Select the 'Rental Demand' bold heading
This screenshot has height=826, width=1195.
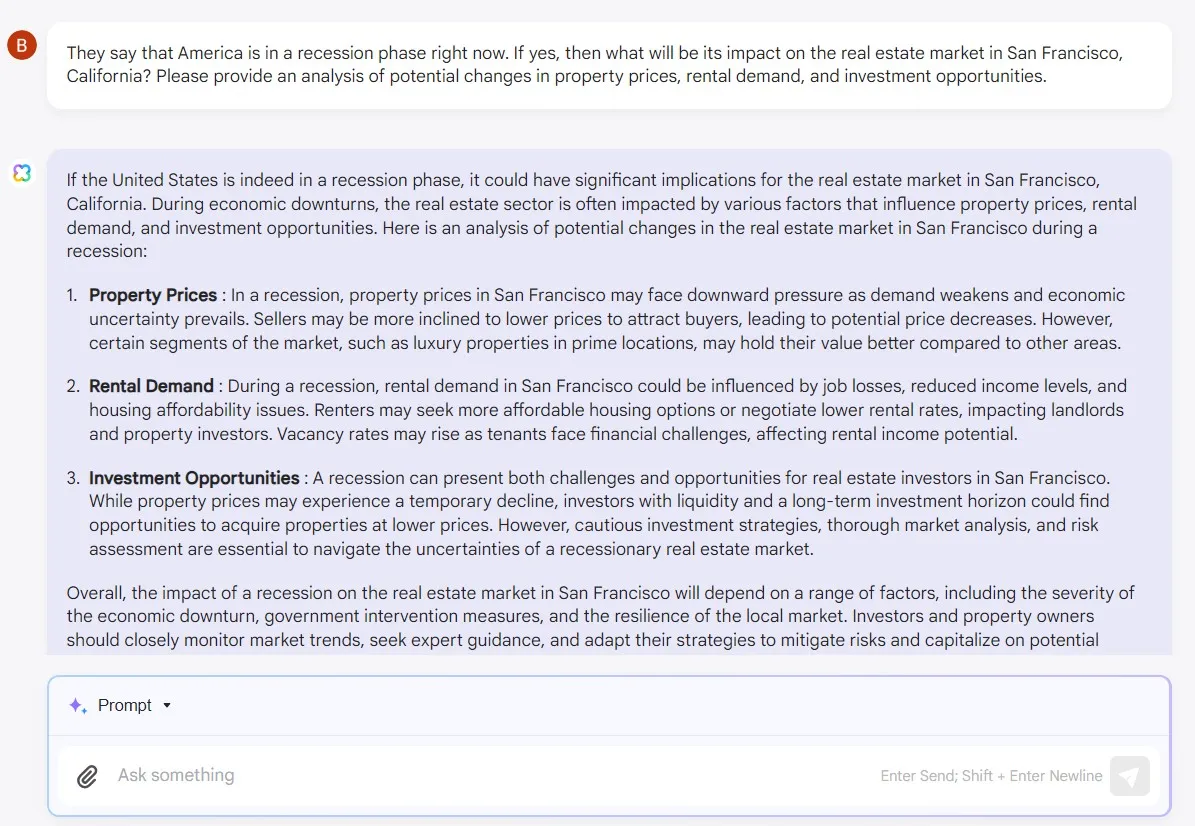(x=151, y=386)
